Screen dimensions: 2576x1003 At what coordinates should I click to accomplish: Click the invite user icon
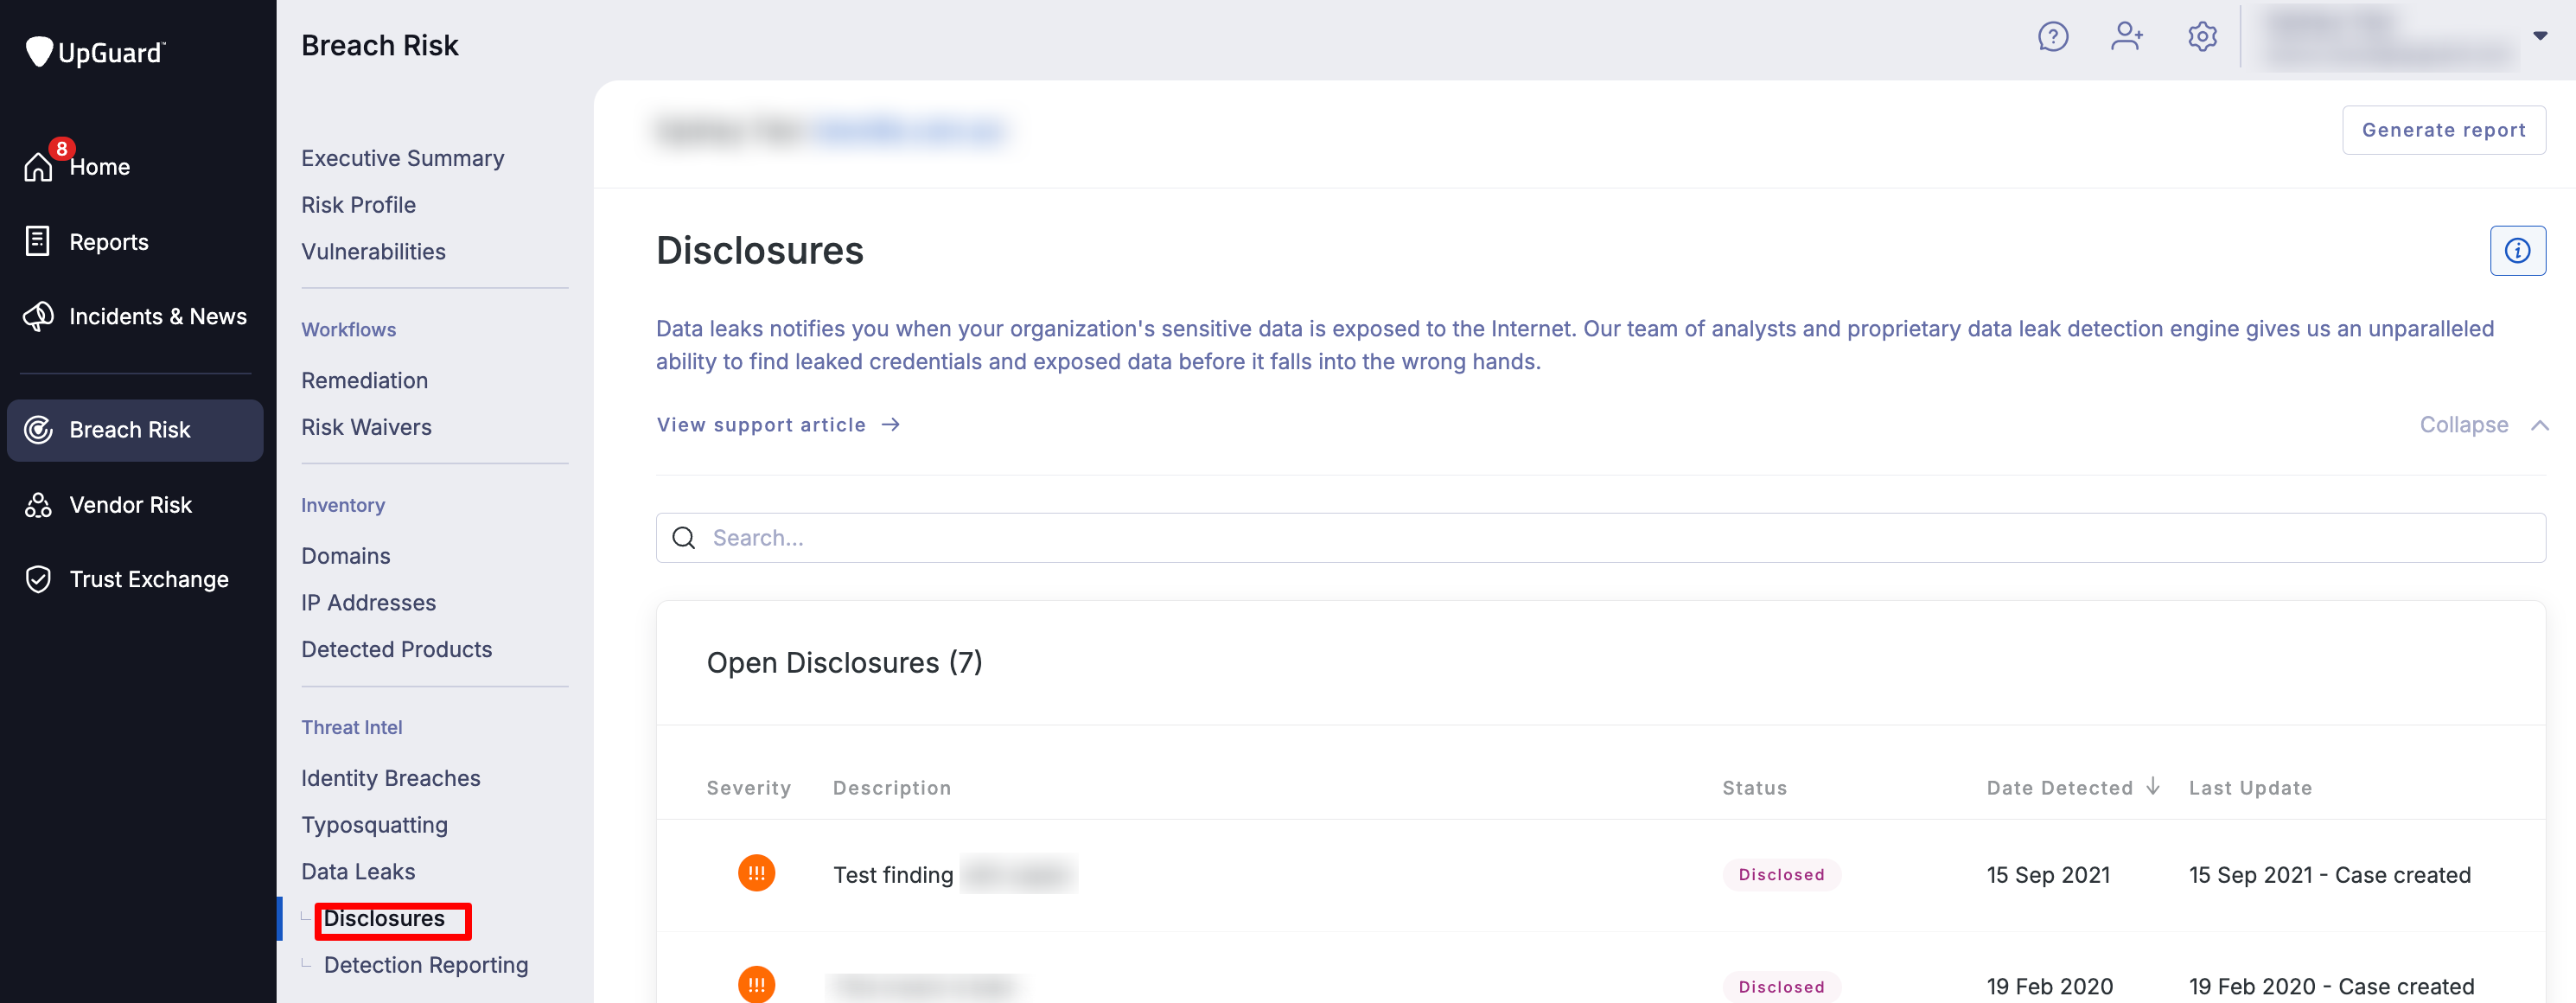pyautogui.click(x=2126, y=37)
